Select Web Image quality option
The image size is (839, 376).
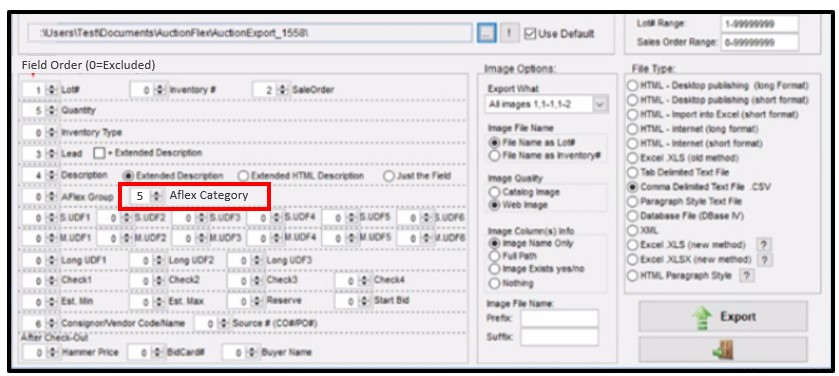494,205
